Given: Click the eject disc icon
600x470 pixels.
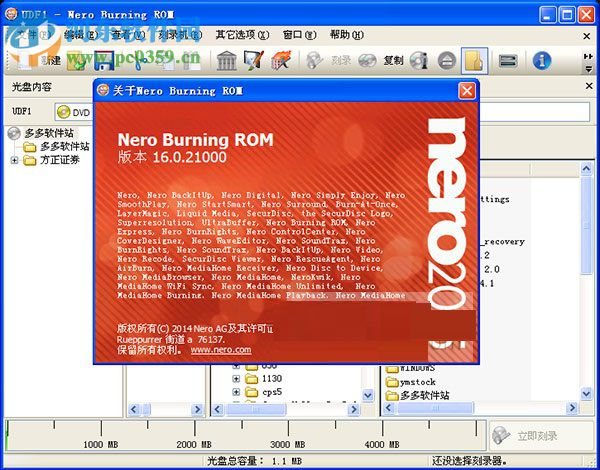Looking at the screenshot, I should (447, 60).
